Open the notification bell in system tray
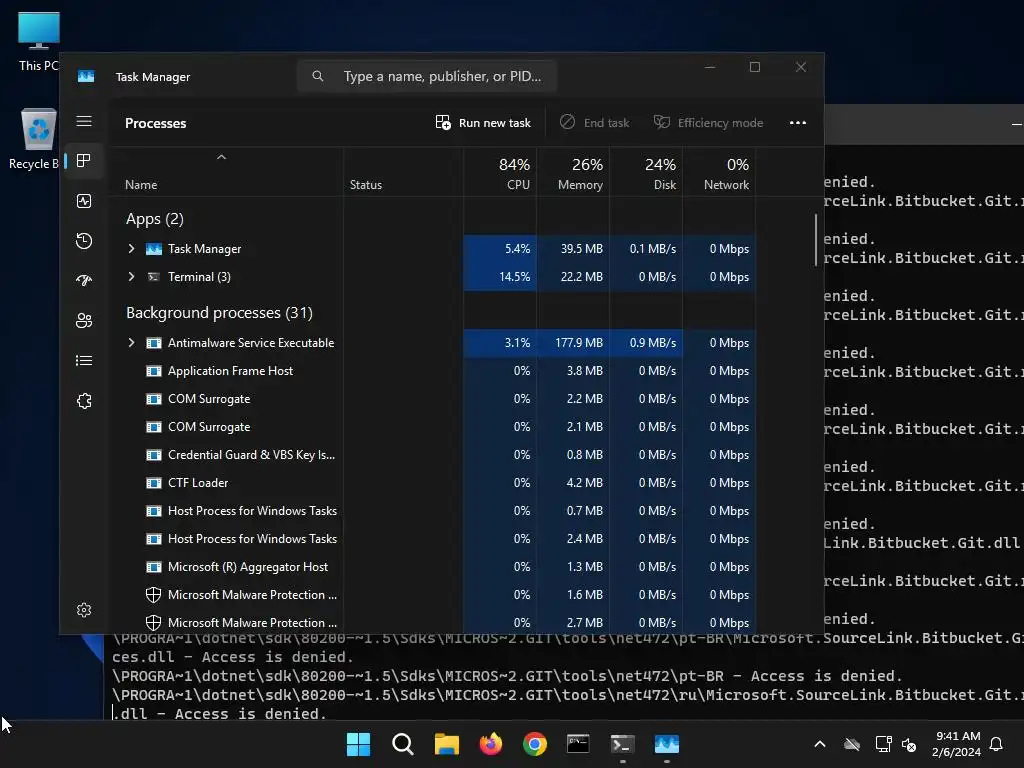Image resolution: width=1024 pixels, height=768 pixels. (x=997, y=744)
